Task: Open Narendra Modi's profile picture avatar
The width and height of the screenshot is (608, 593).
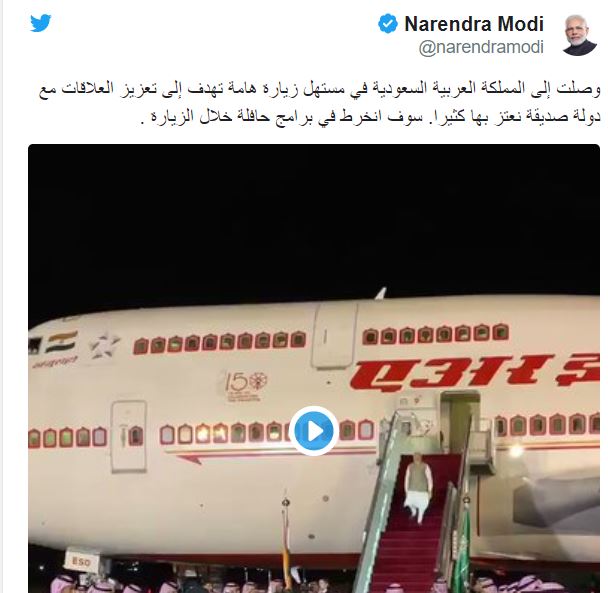Action: pos(580,35)
